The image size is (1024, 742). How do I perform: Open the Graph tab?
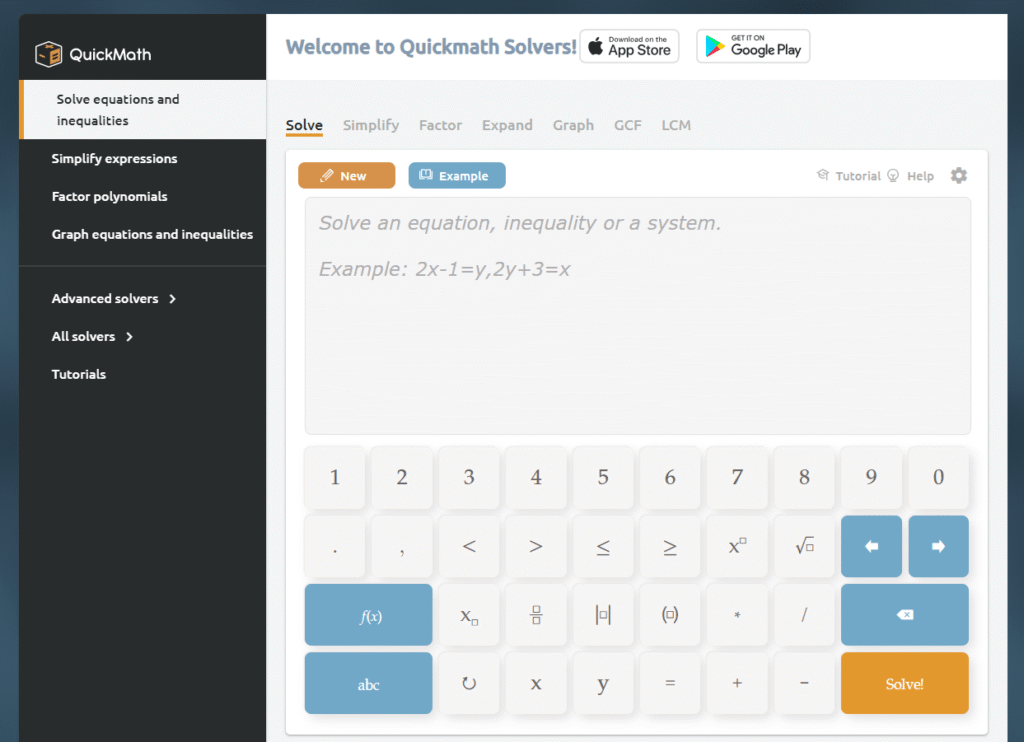(x=573, y=125)
